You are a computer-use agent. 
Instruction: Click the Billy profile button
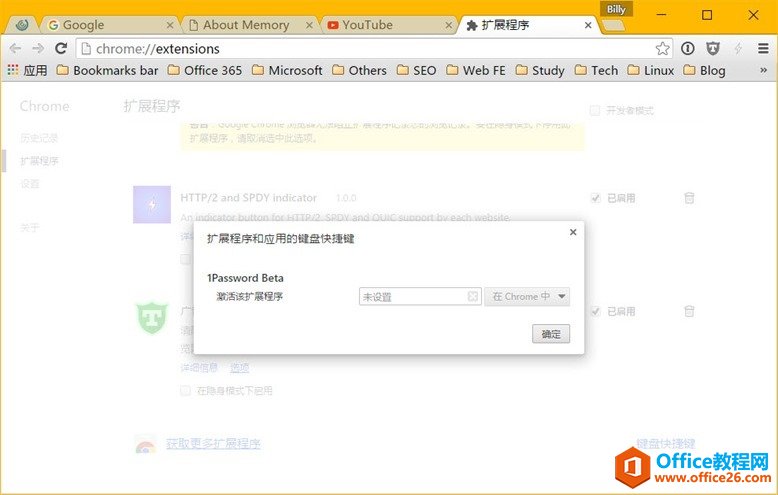(616, 9)
